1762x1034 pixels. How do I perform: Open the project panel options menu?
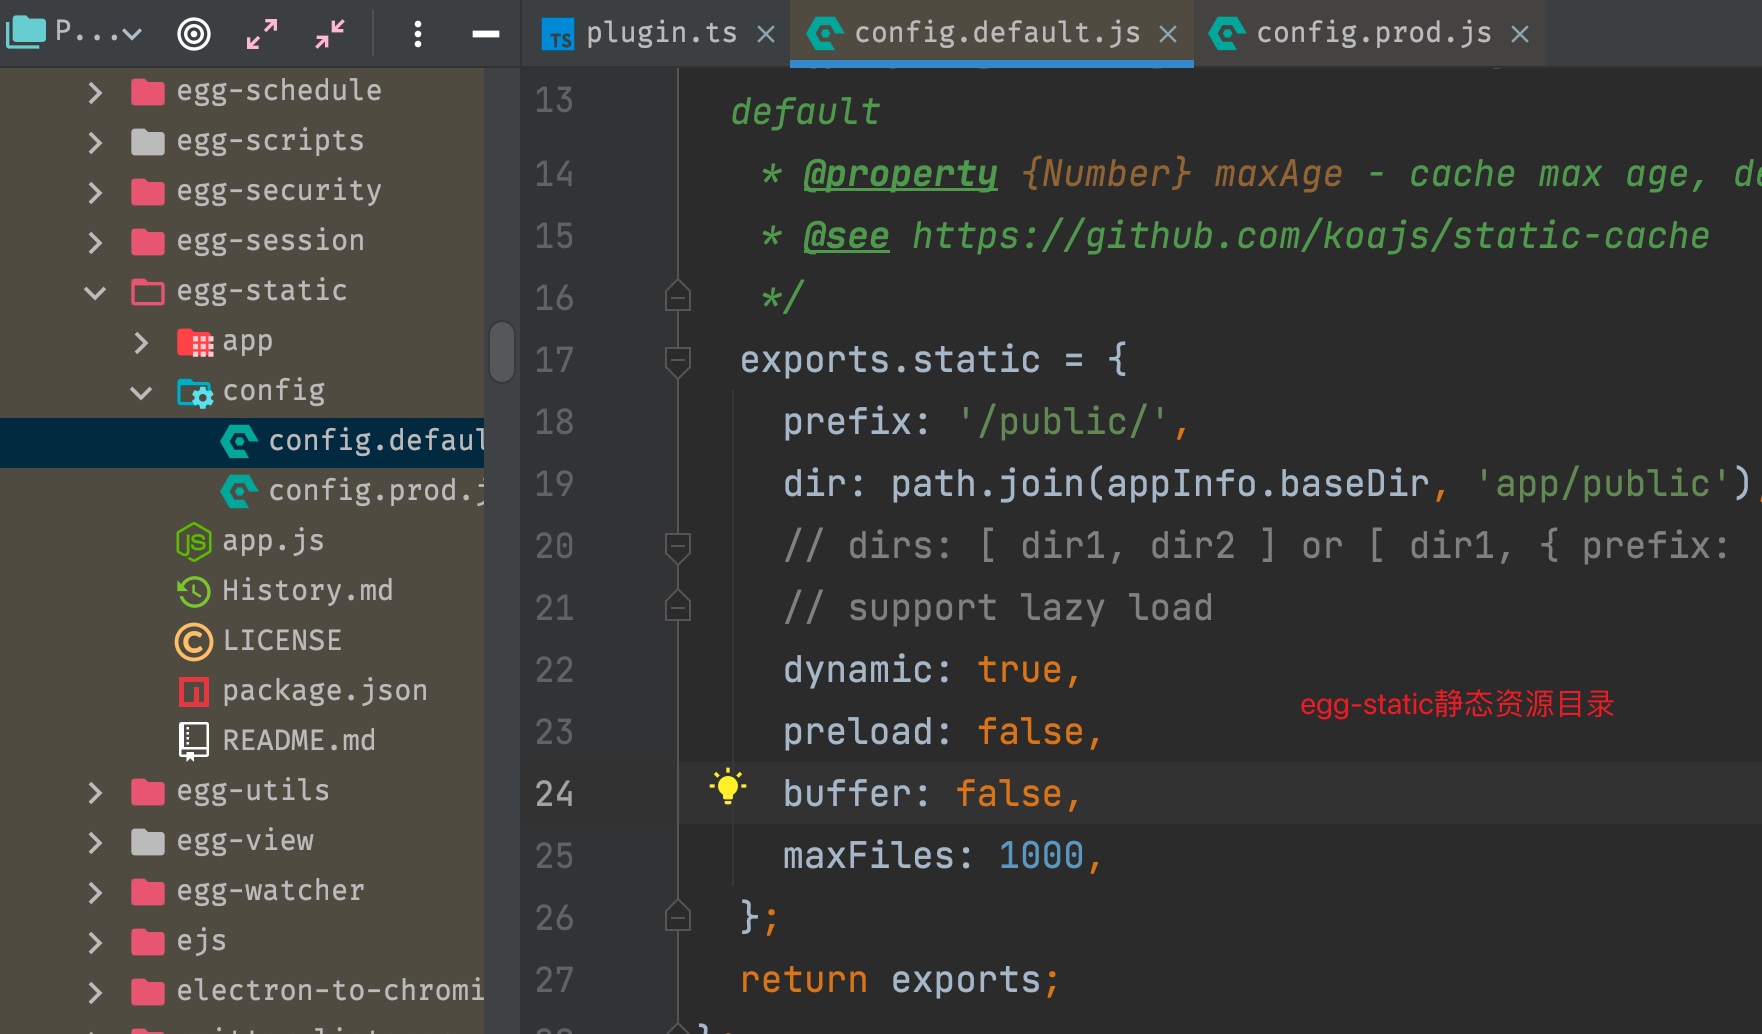point(418,34)
